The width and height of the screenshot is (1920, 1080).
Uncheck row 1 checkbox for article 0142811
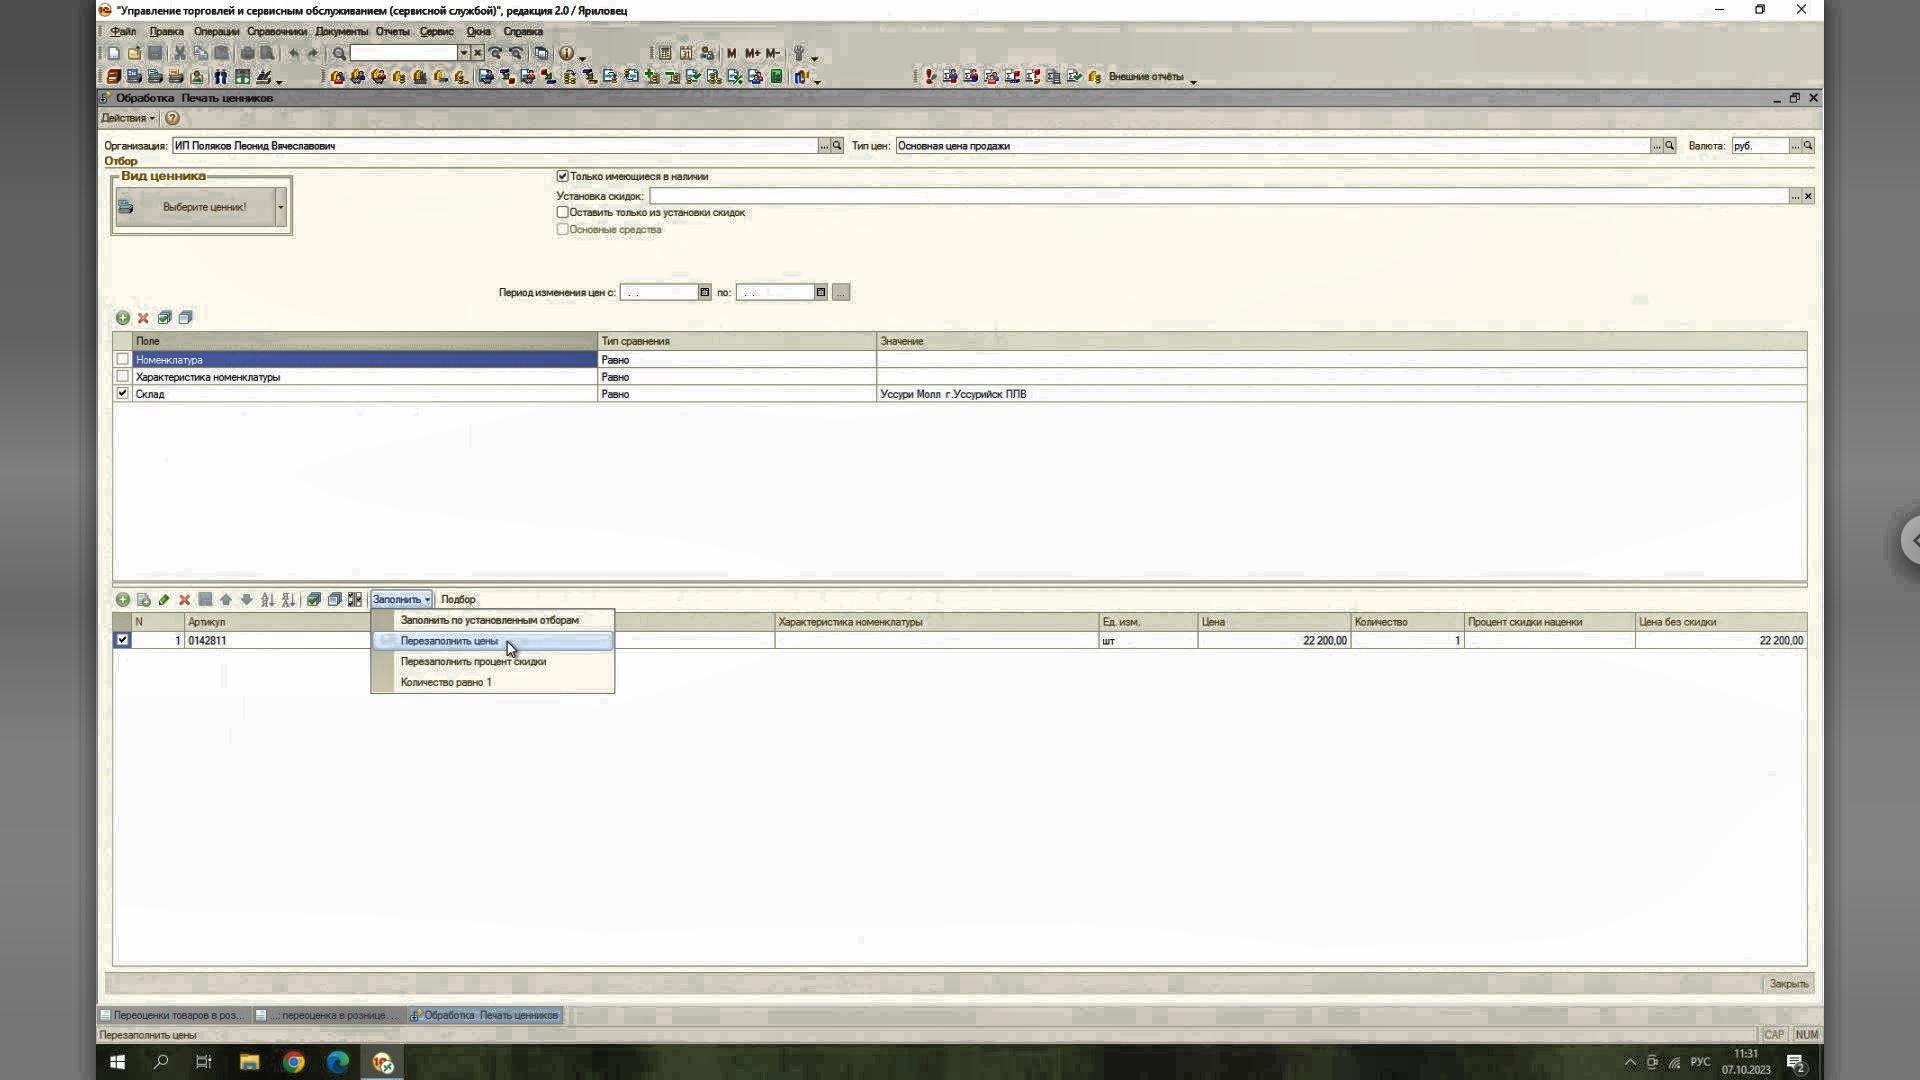tap(122, 640)
